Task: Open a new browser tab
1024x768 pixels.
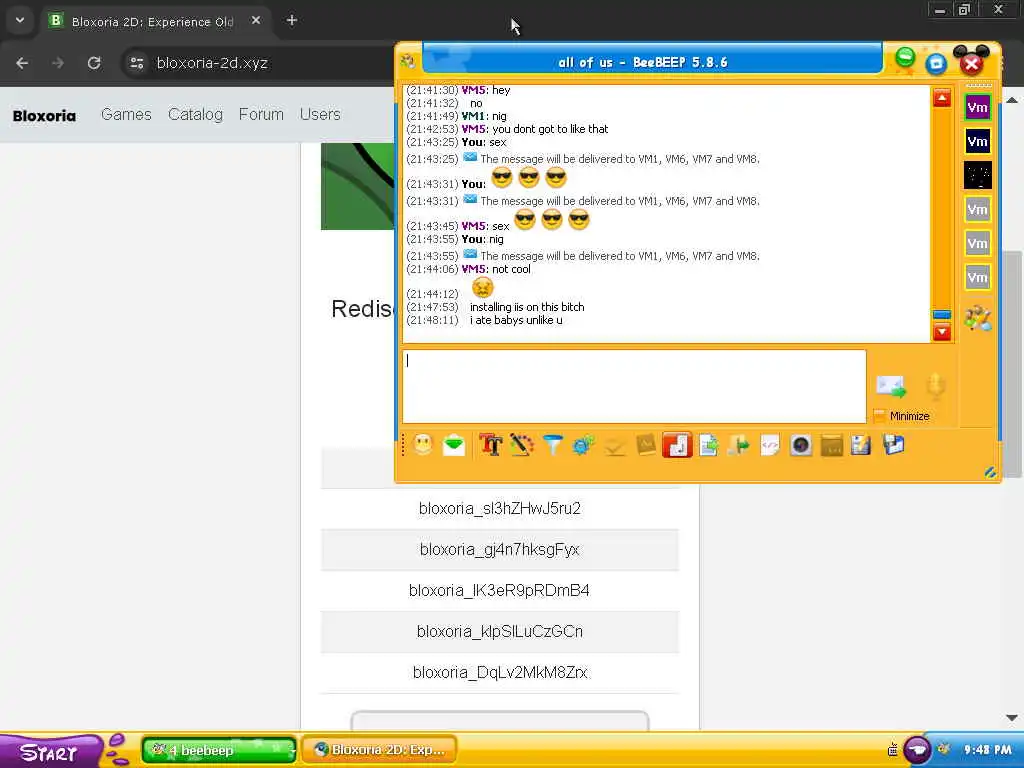Action: coord(292,21)
